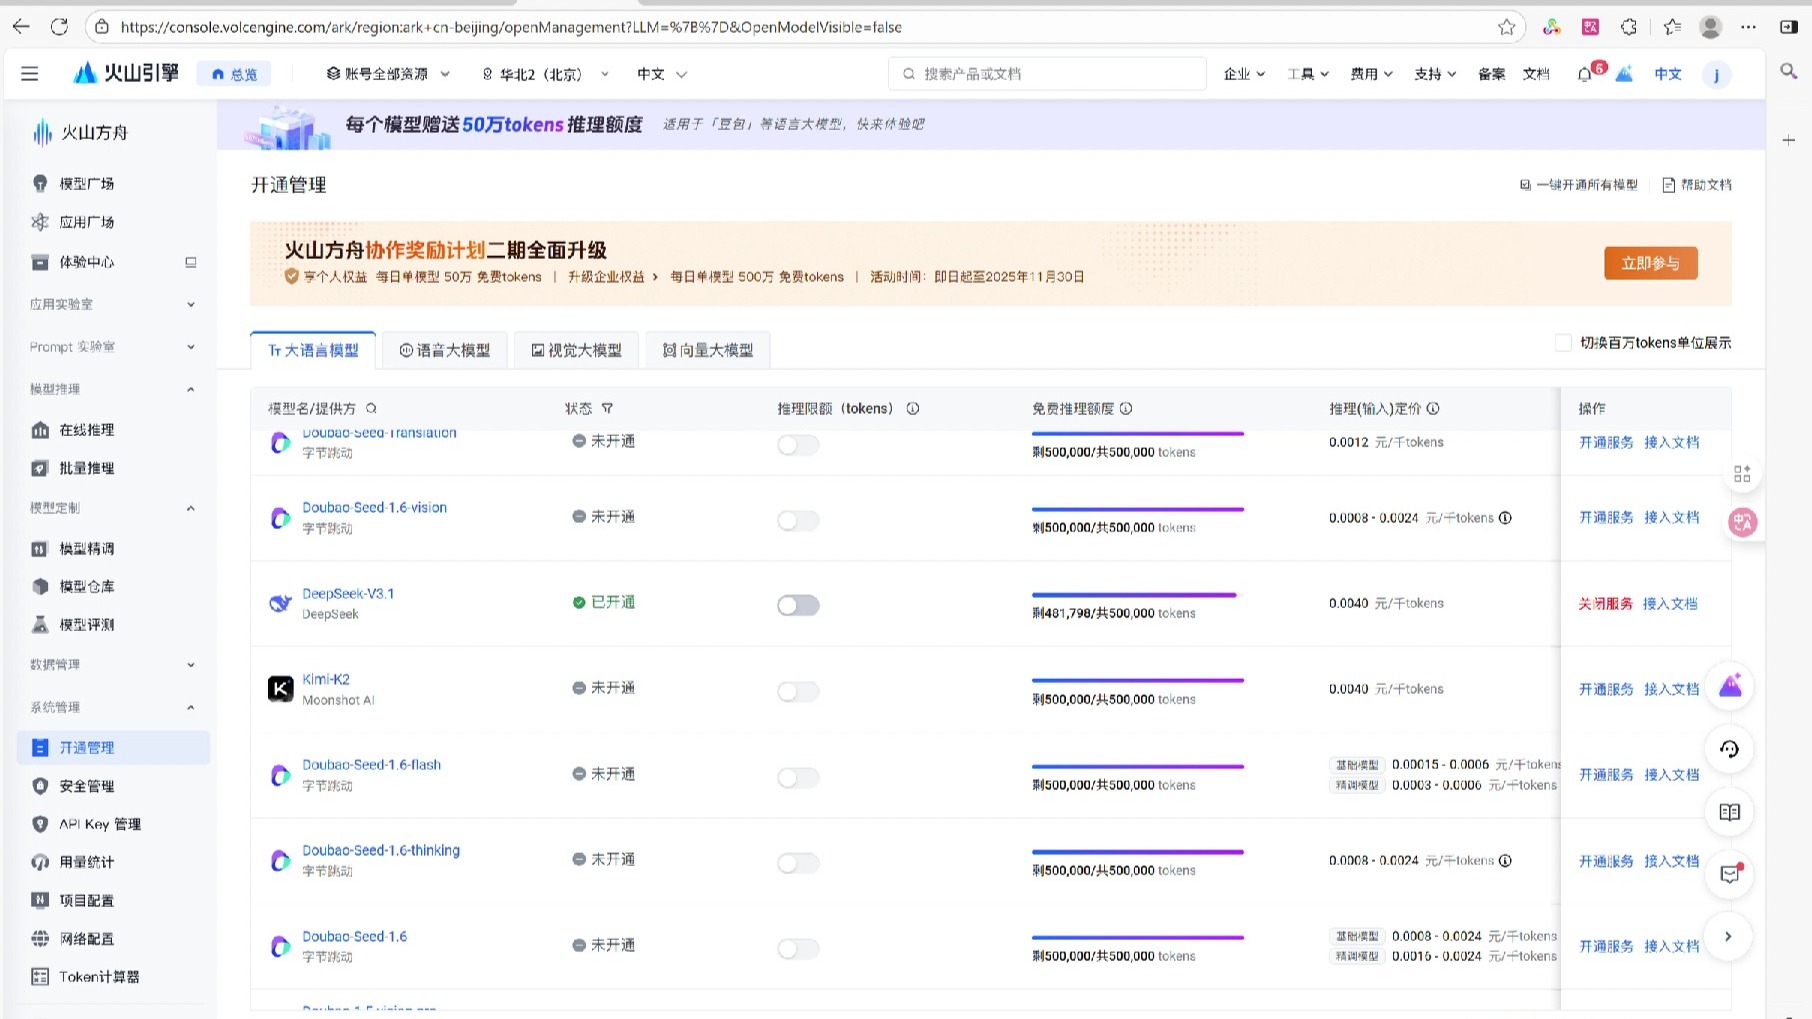Screen dimensions: 1812x1019
Task: Toggle inference limit for Doubao-Seed-1.6-thinking
Action: pyautogui.click(x=798, y=862)
